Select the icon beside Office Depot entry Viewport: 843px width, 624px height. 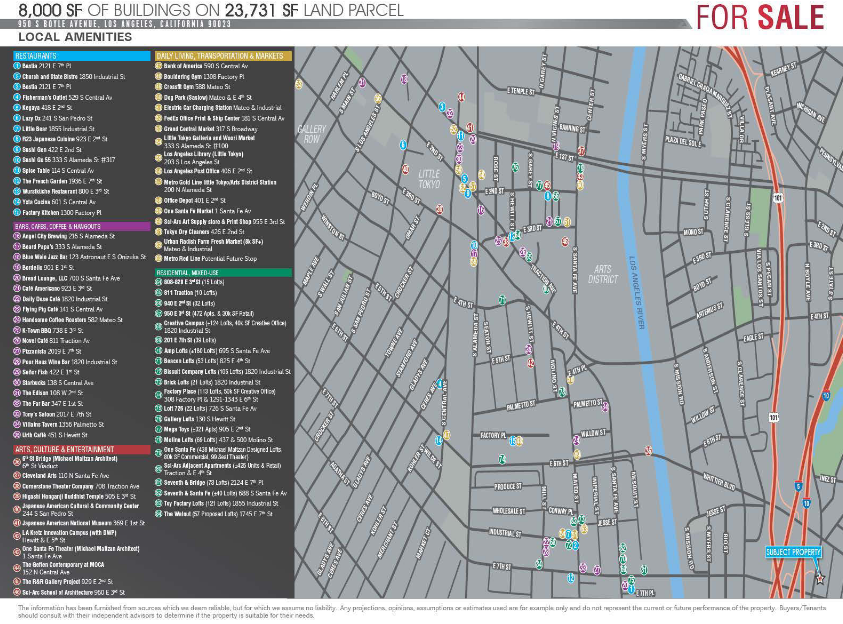[x=159, y=200]
